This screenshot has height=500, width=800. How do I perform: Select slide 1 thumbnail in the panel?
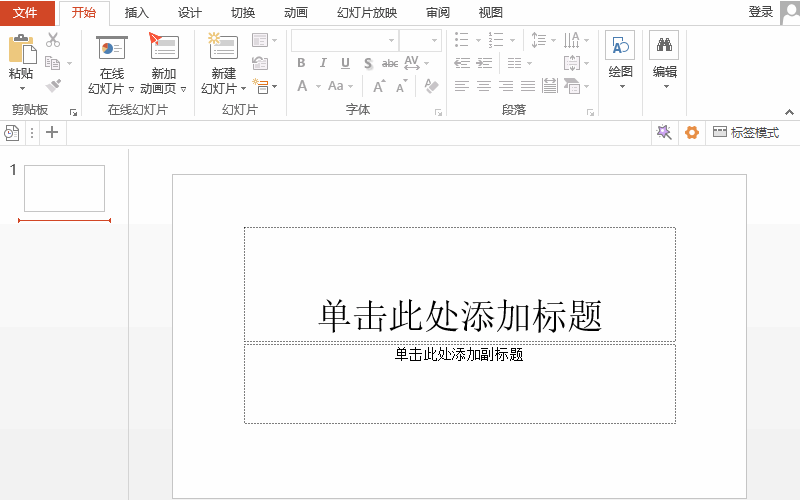point(64,188)
